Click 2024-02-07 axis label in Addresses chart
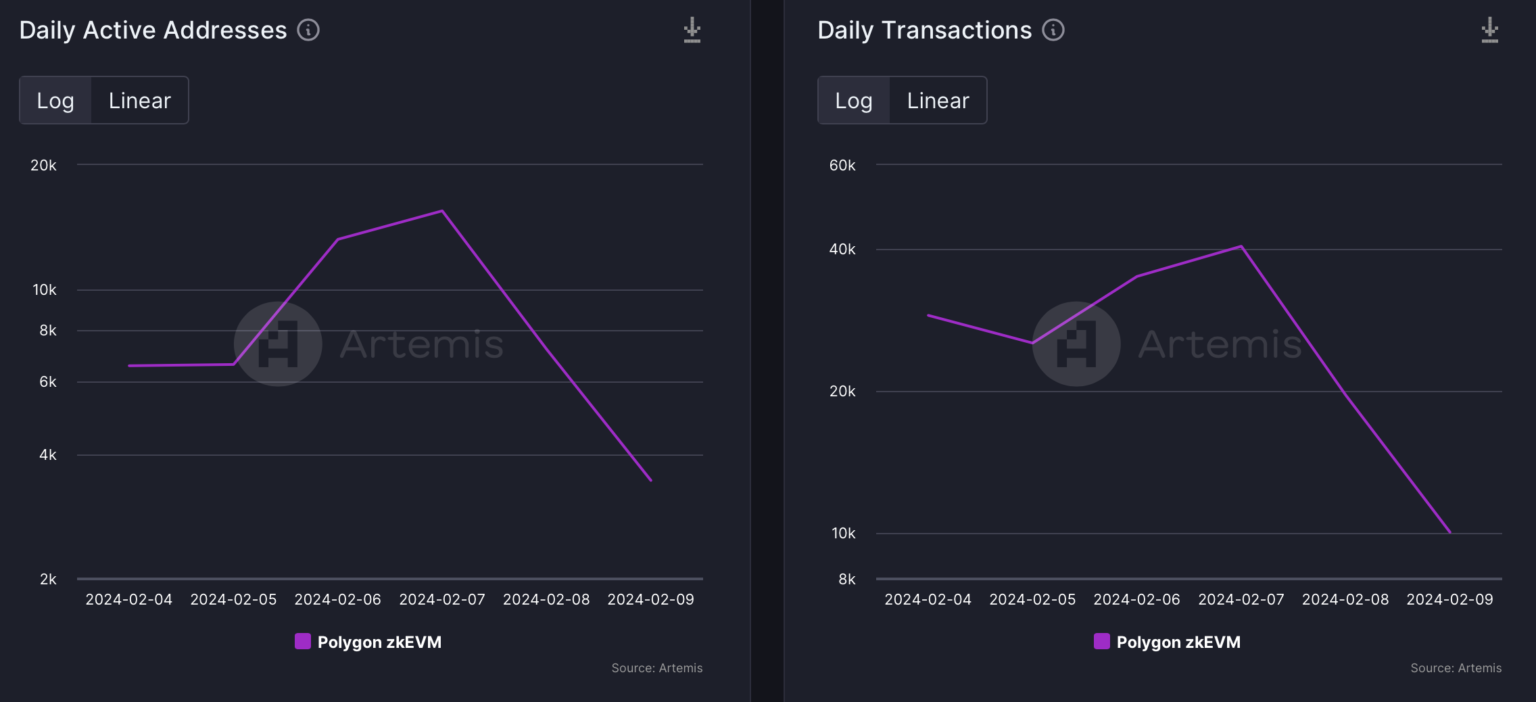The width and height of the screenshot is (1536, 702). [x=442, y=600]
